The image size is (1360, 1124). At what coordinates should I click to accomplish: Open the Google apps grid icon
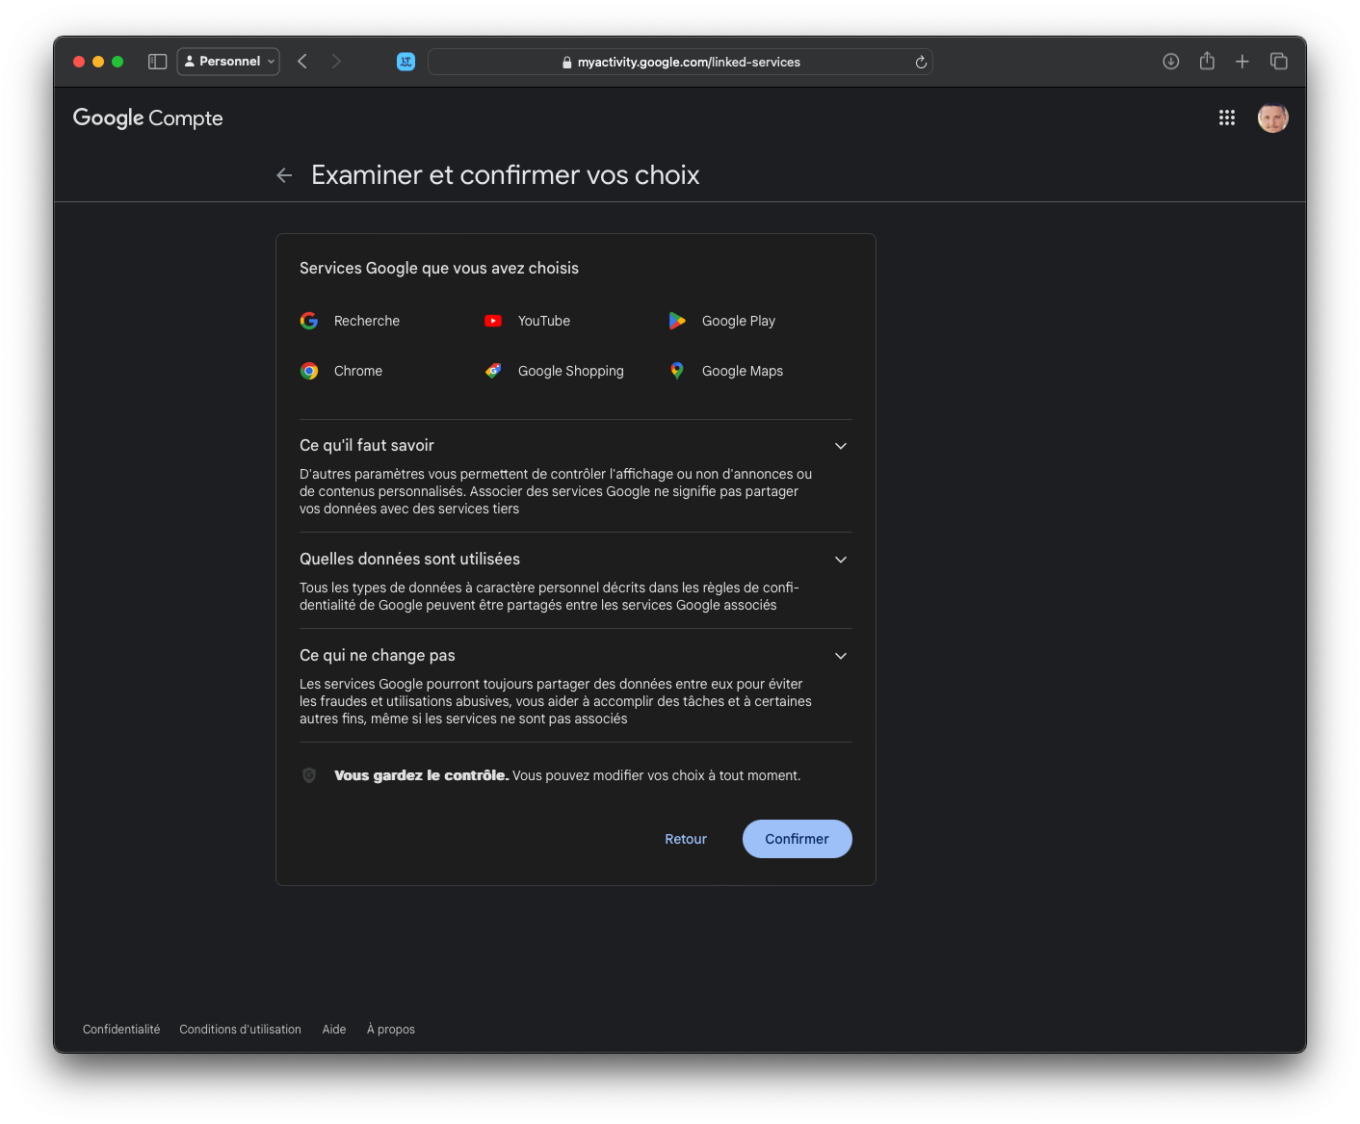tap(1227, 118)
